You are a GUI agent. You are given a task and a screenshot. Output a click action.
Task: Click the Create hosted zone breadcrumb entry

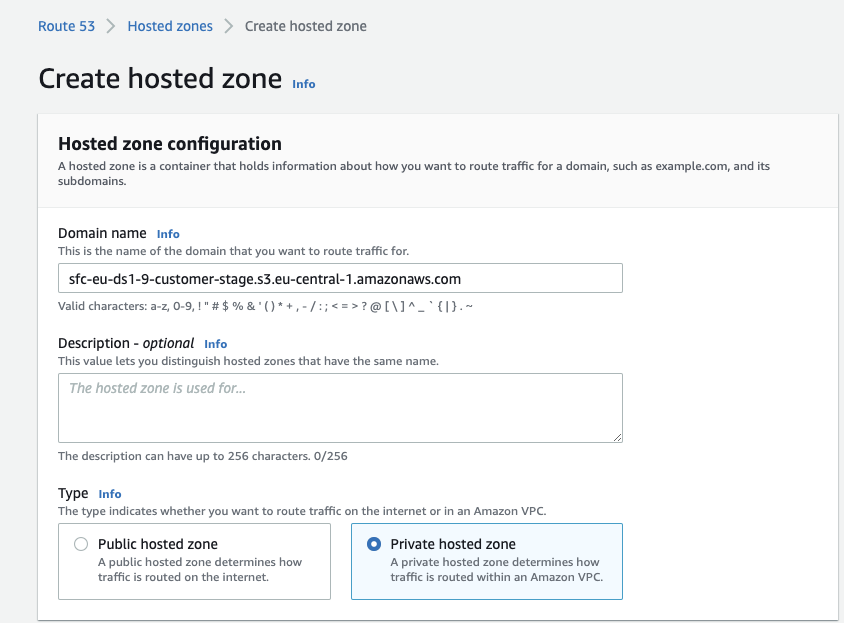click(305, 26)
